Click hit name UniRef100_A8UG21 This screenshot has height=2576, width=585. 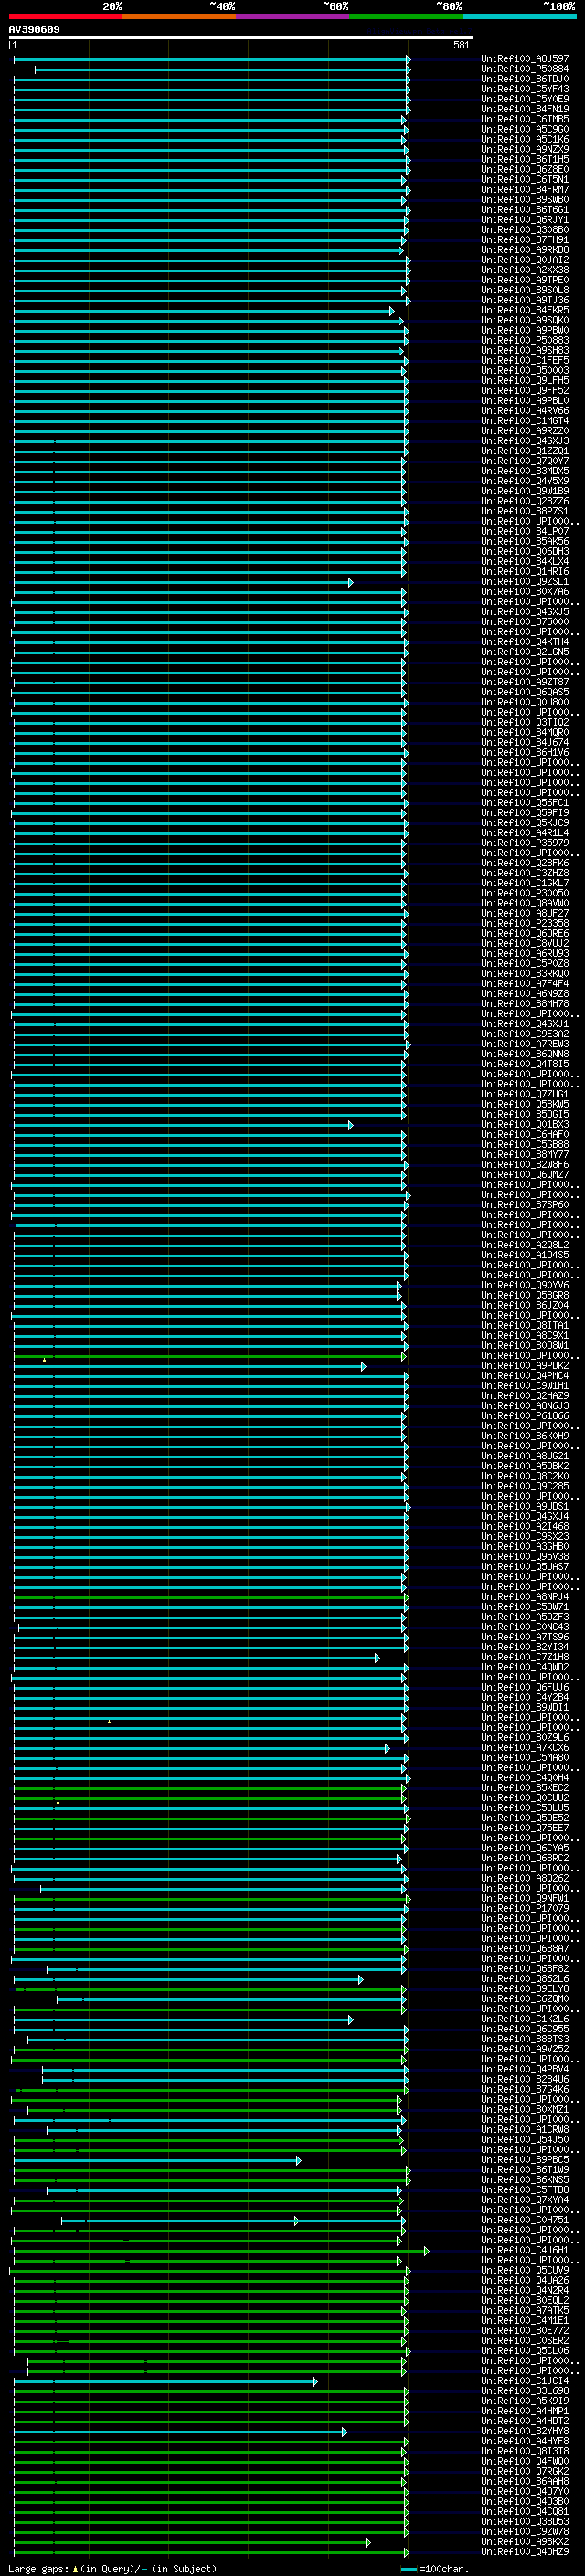(x=525, y=1456)
